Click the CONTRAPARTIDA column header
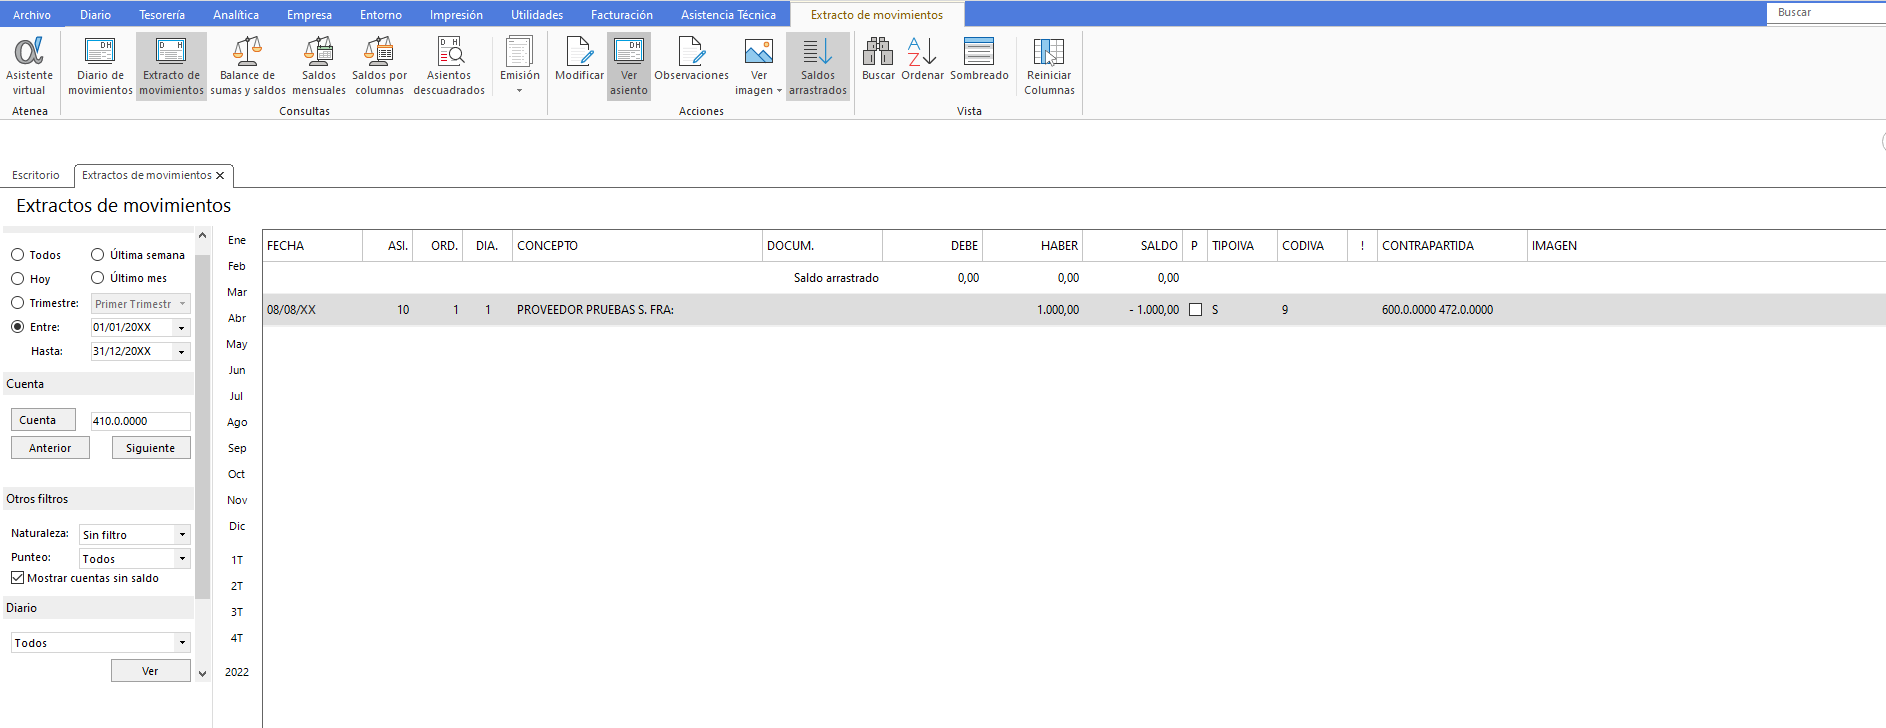The height and width of the screenshot is (728, 1886). 1452,246
